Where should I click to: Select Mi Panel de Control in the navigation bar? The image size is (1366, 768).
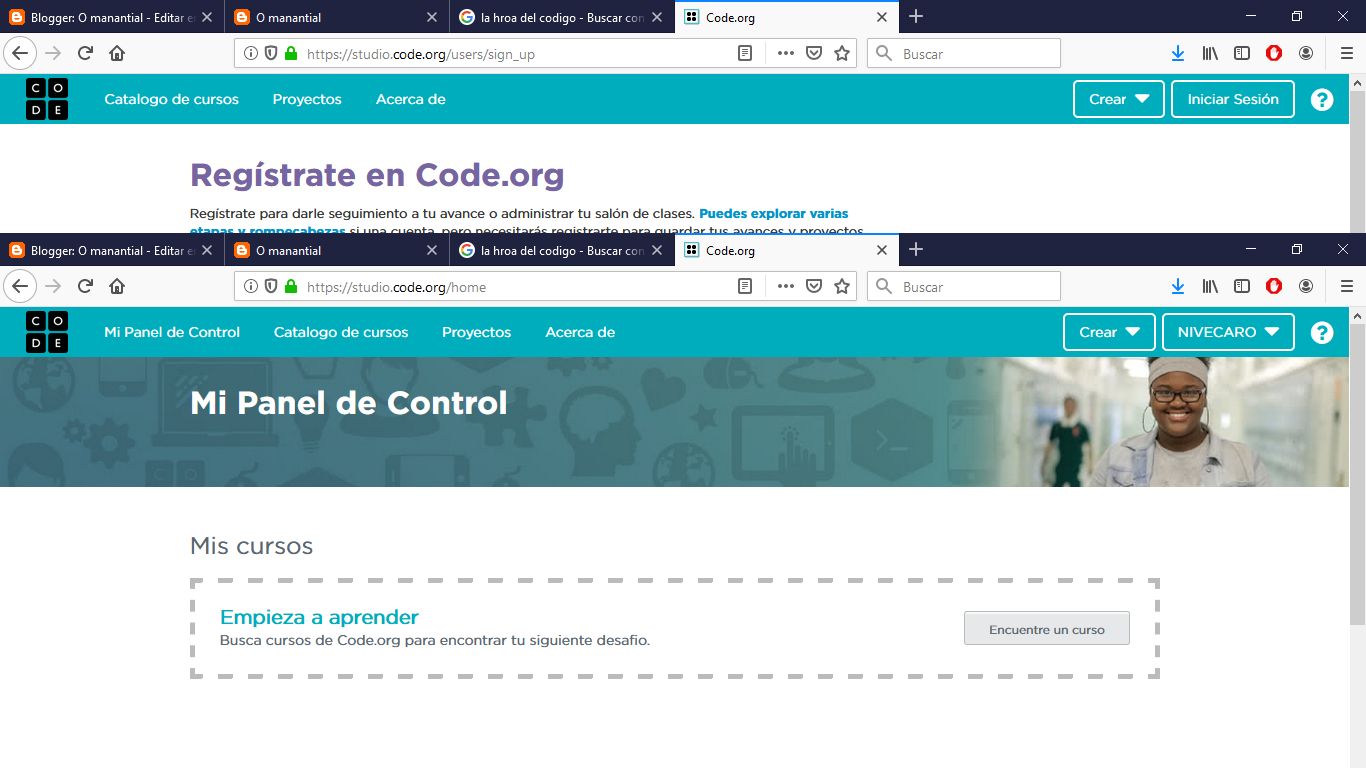pos(172,332)
